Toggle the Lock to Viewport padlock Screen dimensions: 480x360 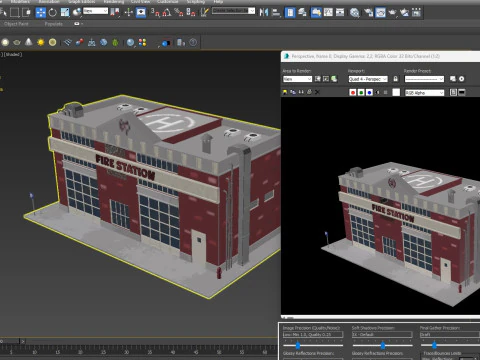(x=395, y=79)
